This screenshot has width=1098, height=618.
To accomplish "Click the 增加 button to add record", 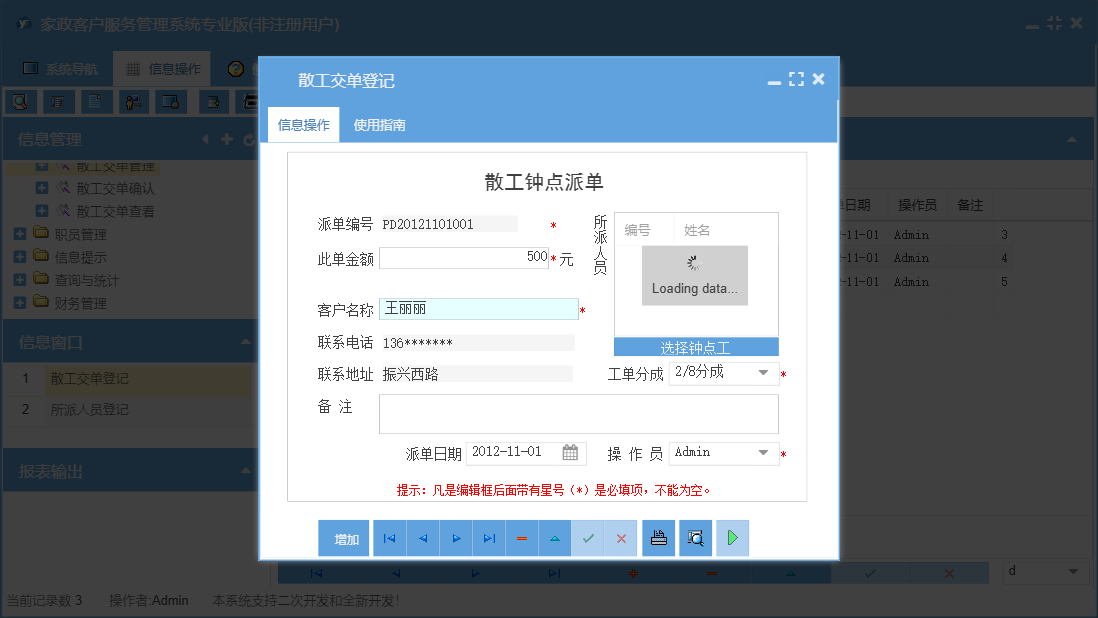I will pyautogui.click(x=344, y=538).
